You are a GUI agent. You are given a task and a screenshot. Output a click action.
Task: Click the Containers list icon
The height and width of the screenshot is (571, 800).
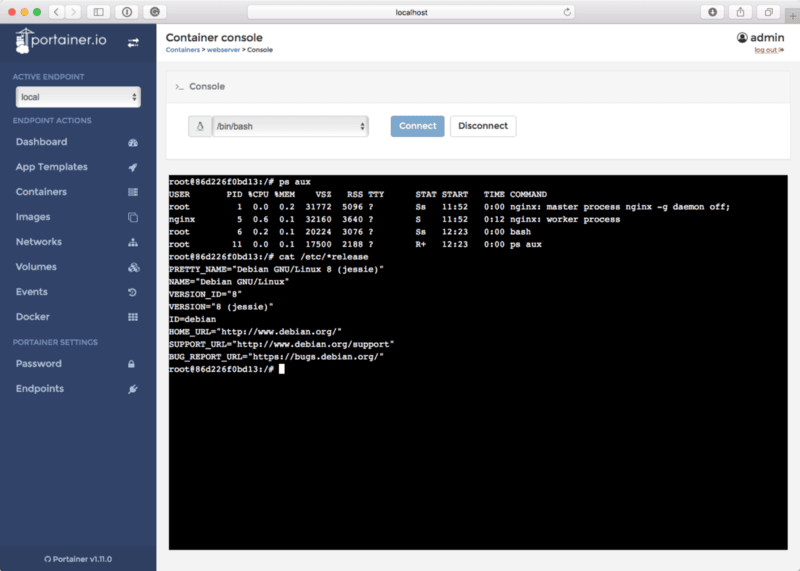point(133,192)
